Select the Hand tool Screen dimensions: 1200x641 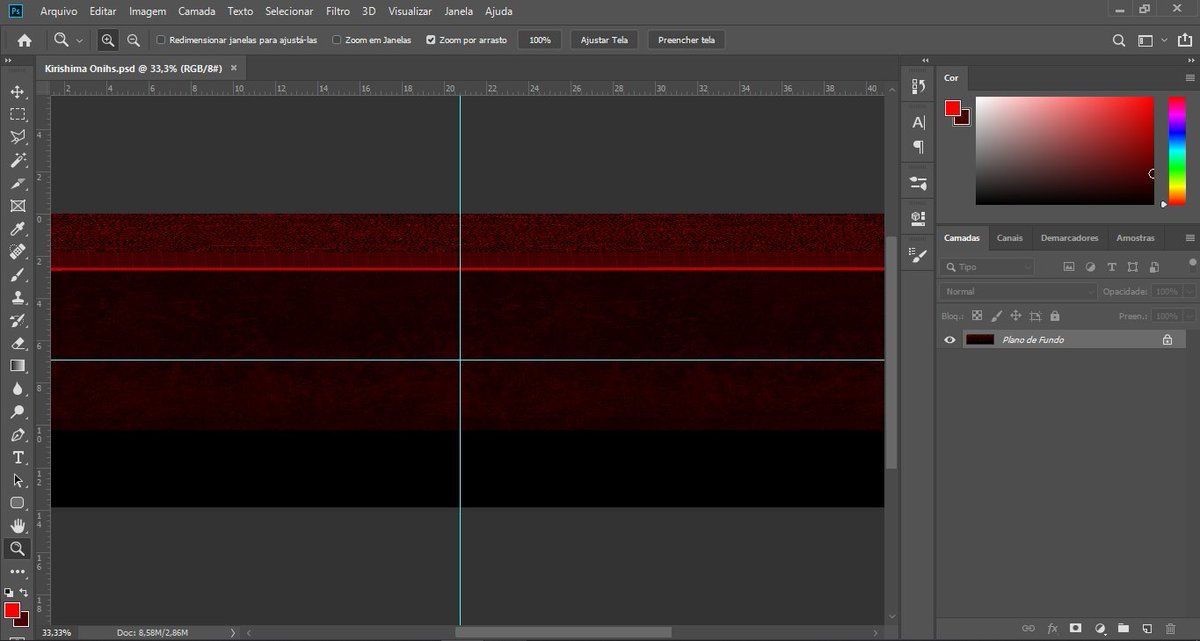[x=17, y=526]
